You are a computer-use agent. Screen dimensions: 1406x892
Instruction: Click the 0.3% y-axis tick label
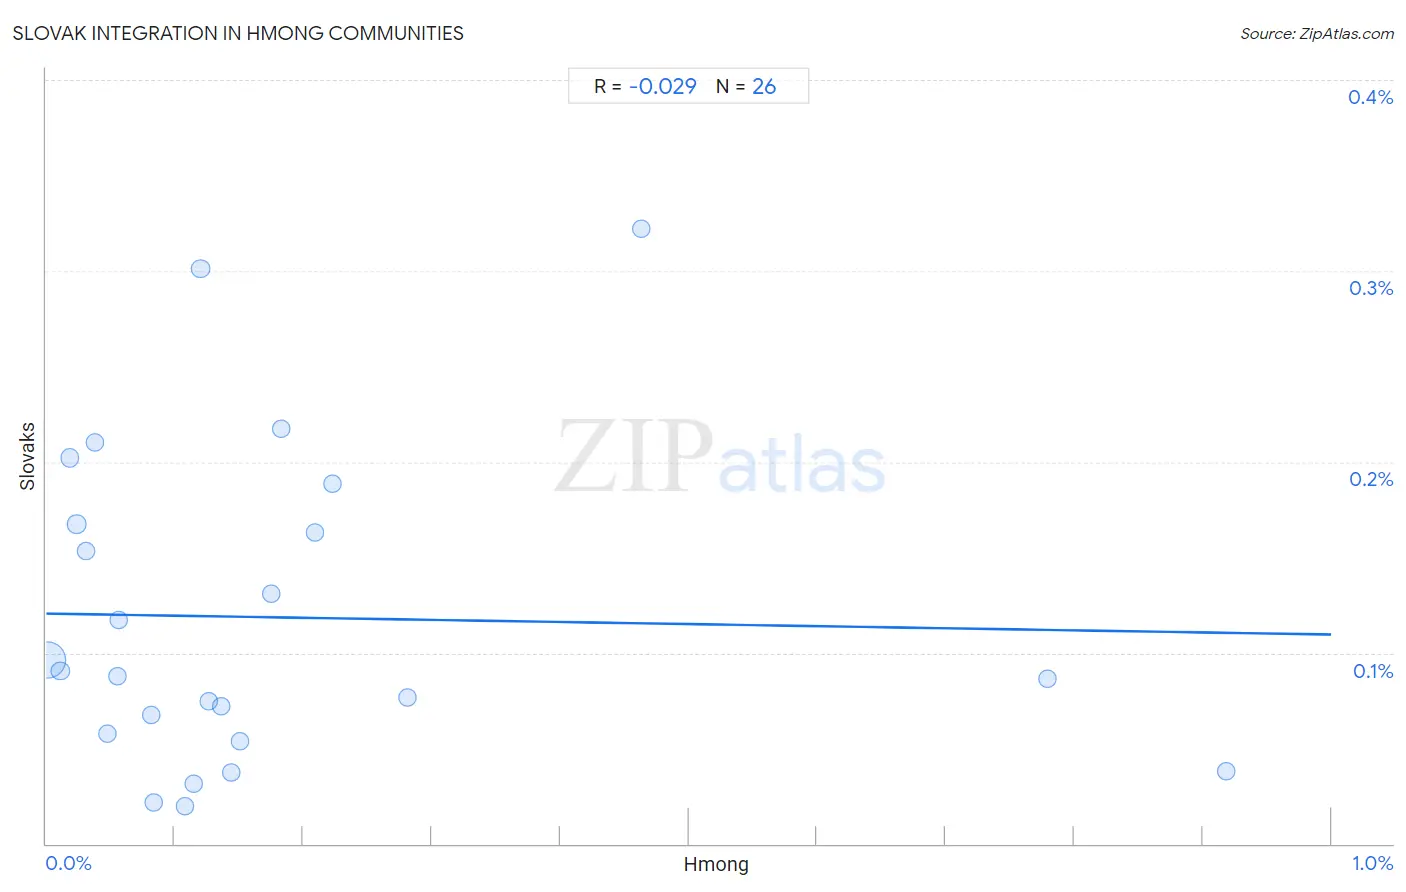coord(1370,288)
